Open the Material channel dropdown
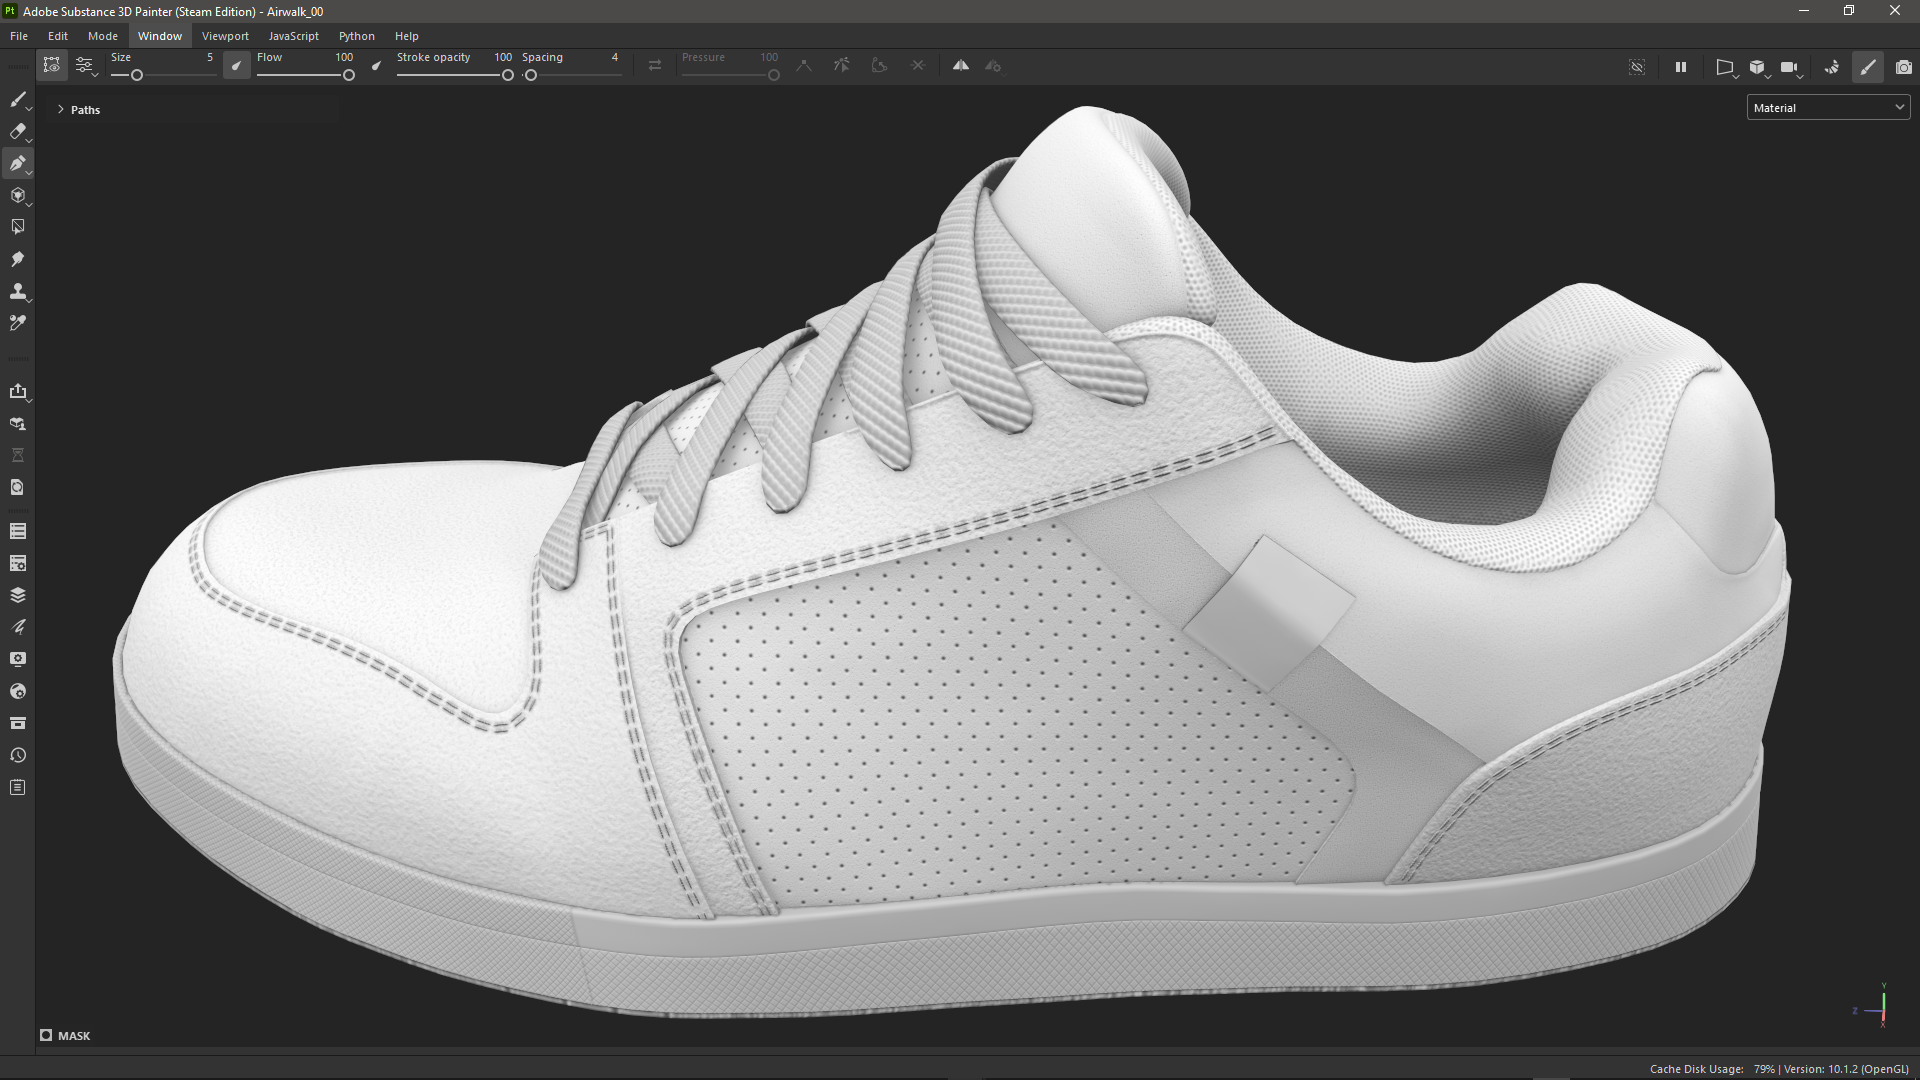Viewport: 1920px width, 1080px height. click(x=1827, y=107)
